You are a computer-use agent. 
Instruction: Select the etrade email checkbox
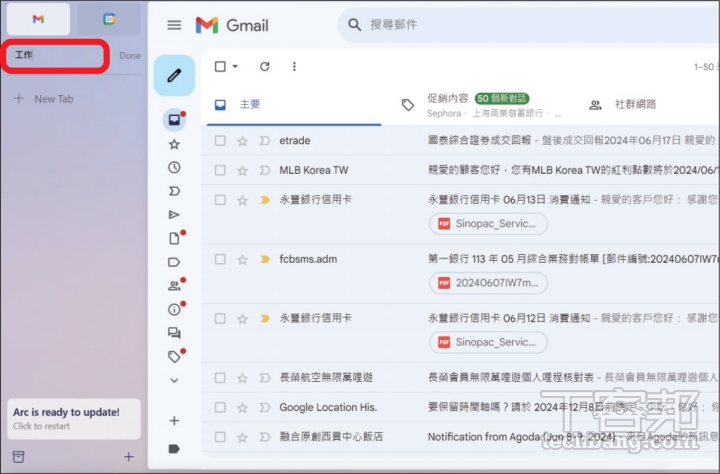(220, 141)
